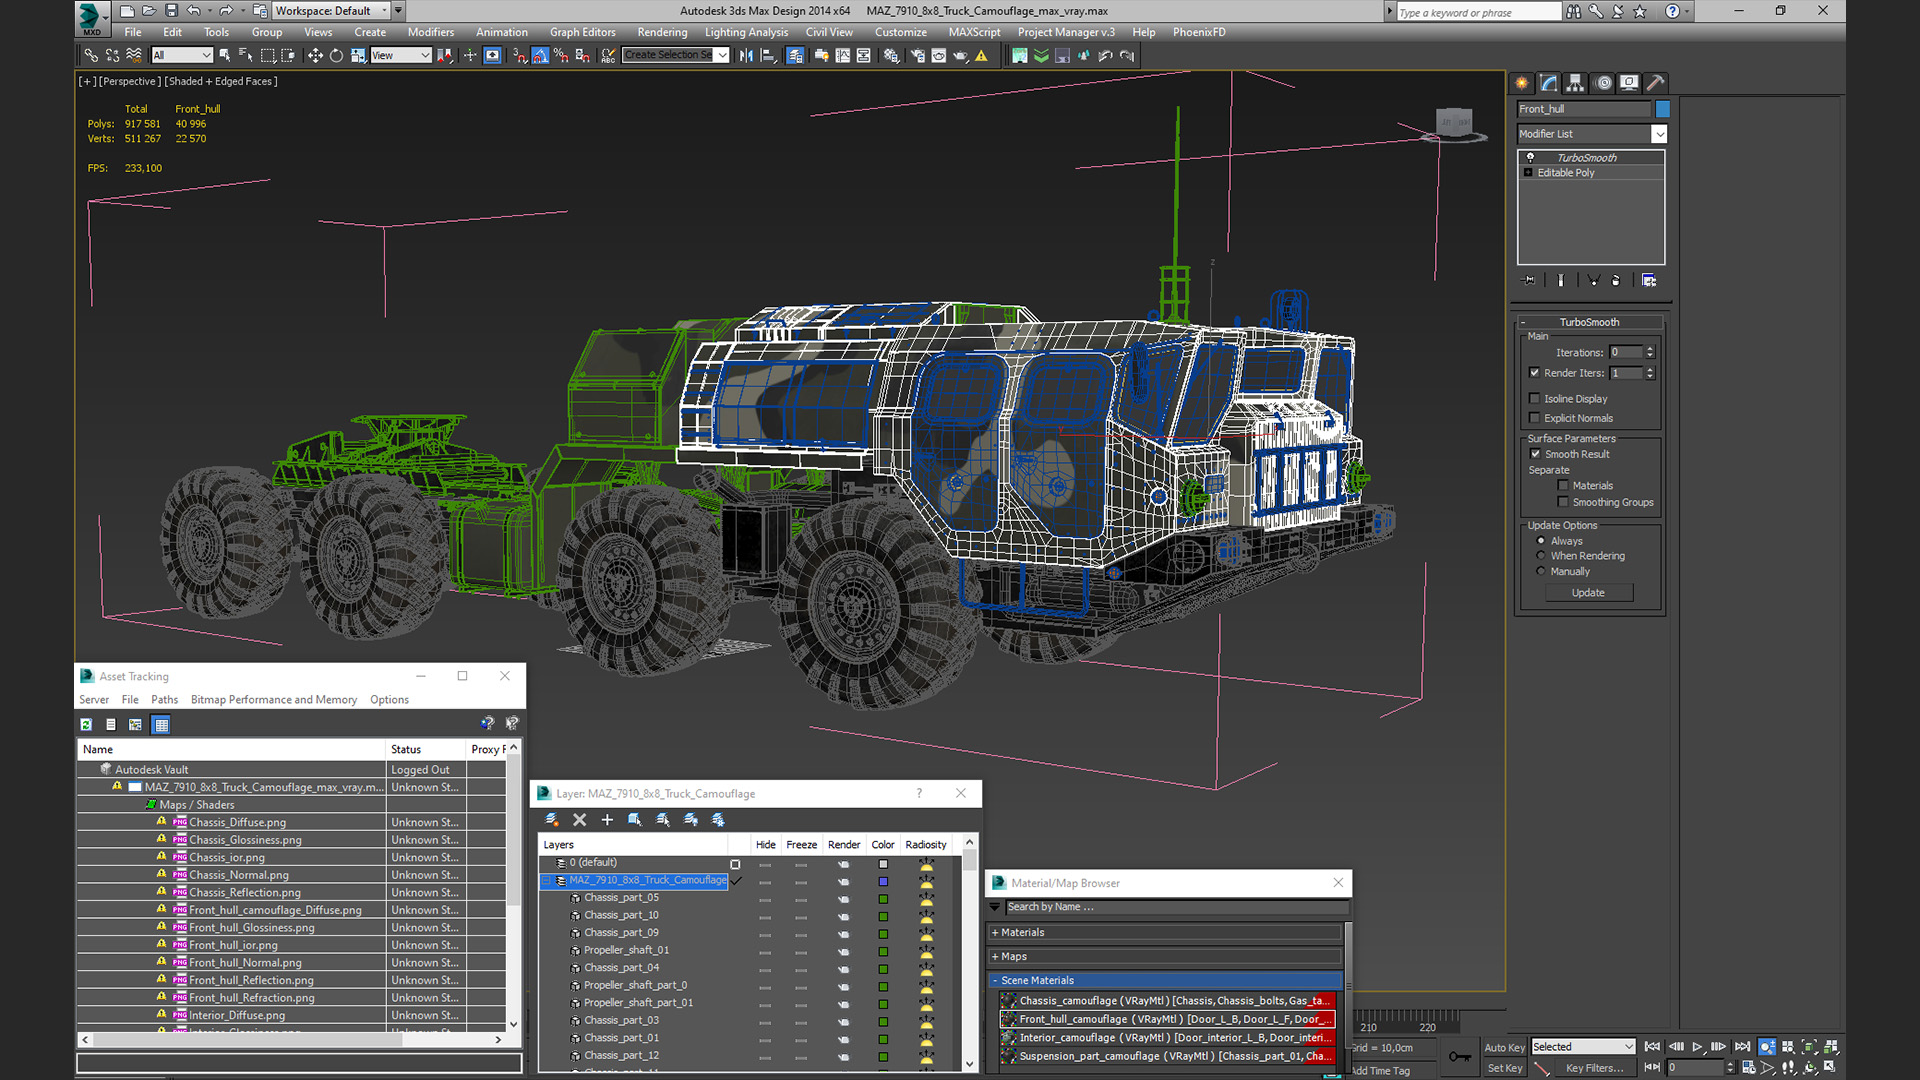This screenshot has height=1080, width=1920.
Task: Open the Manage Layers tool
Action: 795,56
